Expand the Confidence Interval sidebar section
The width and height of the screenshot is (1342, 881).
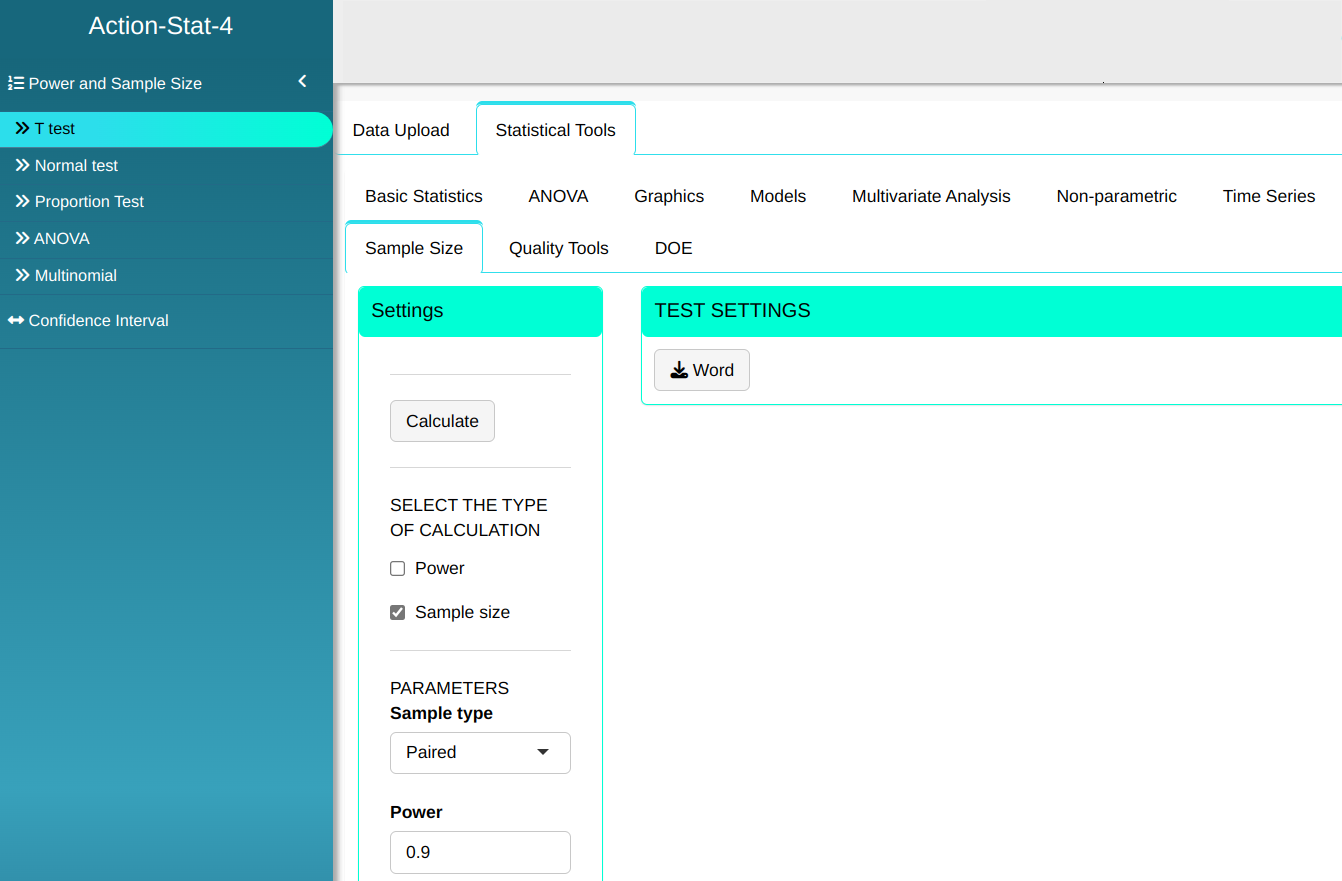(x=98, y=320)
